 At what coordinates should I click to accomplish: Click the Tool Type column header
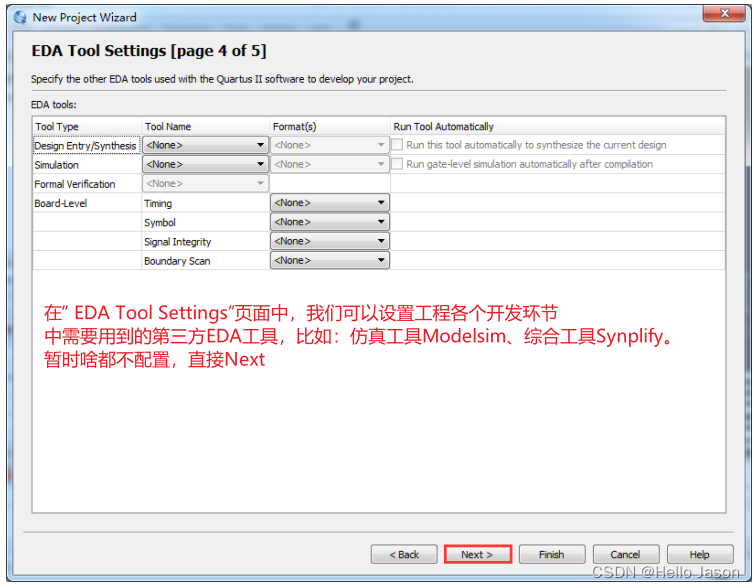pos(87,126)
